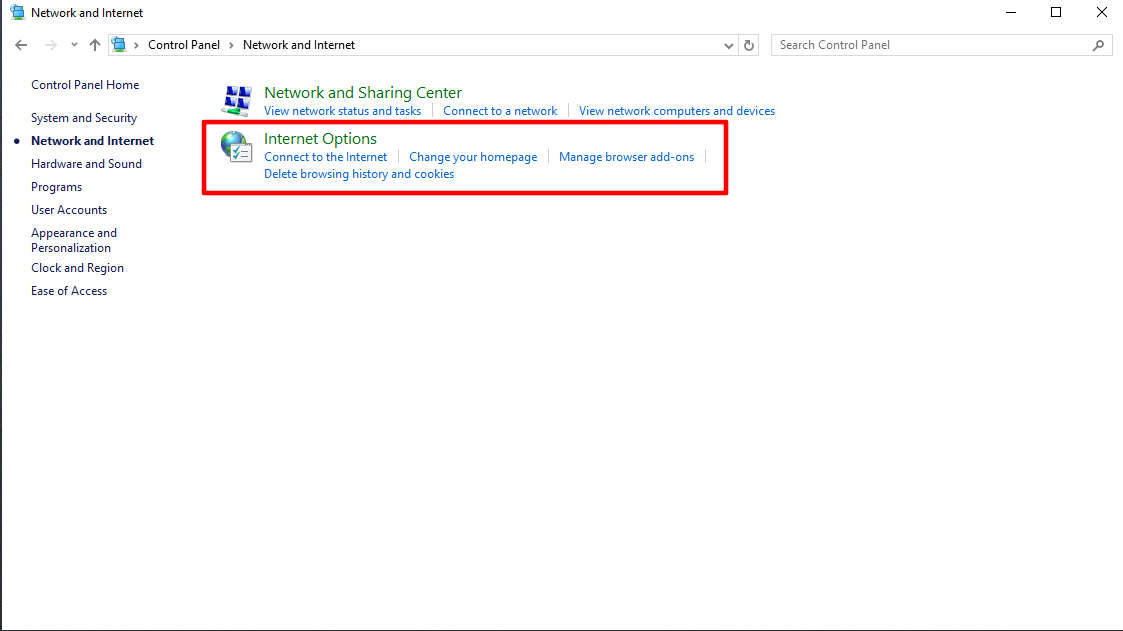Click the Control Panel icon in address bar
The image size is (1123, 631).
point(119,45)
